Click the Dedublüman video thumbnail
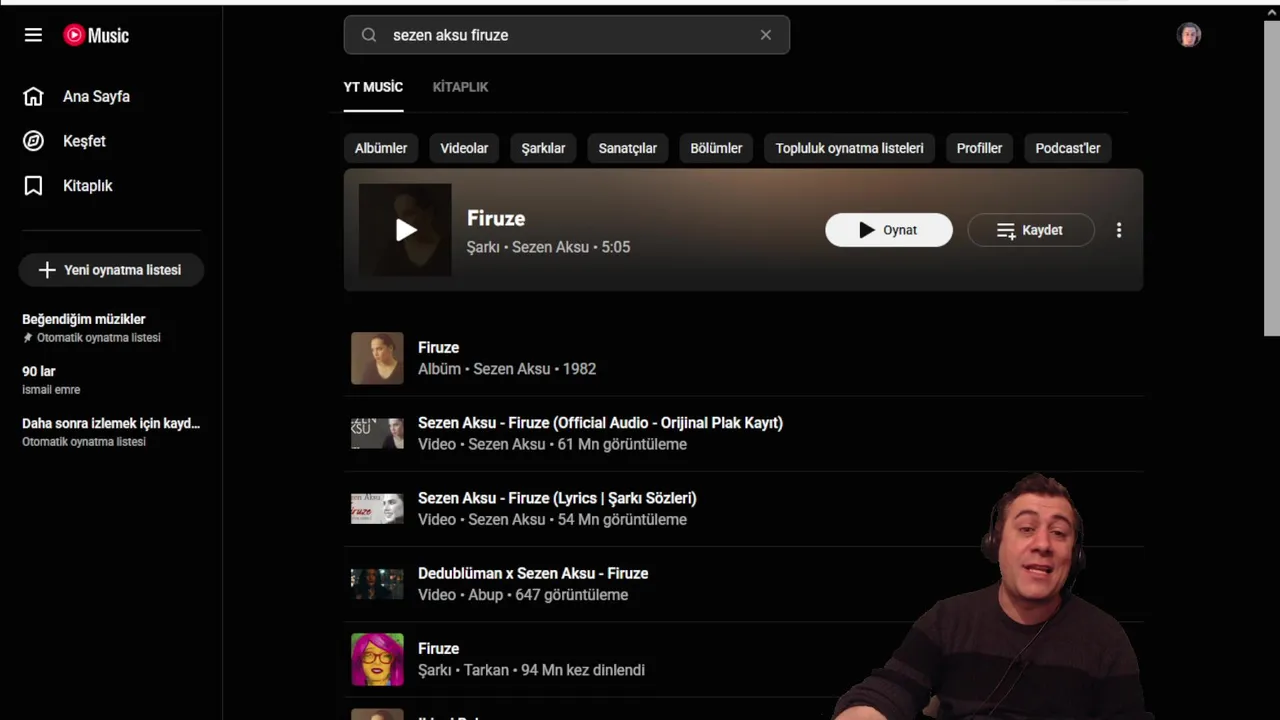Image resolution: width=1280 pixels, height=720 pixels. (x=377, y=583)
